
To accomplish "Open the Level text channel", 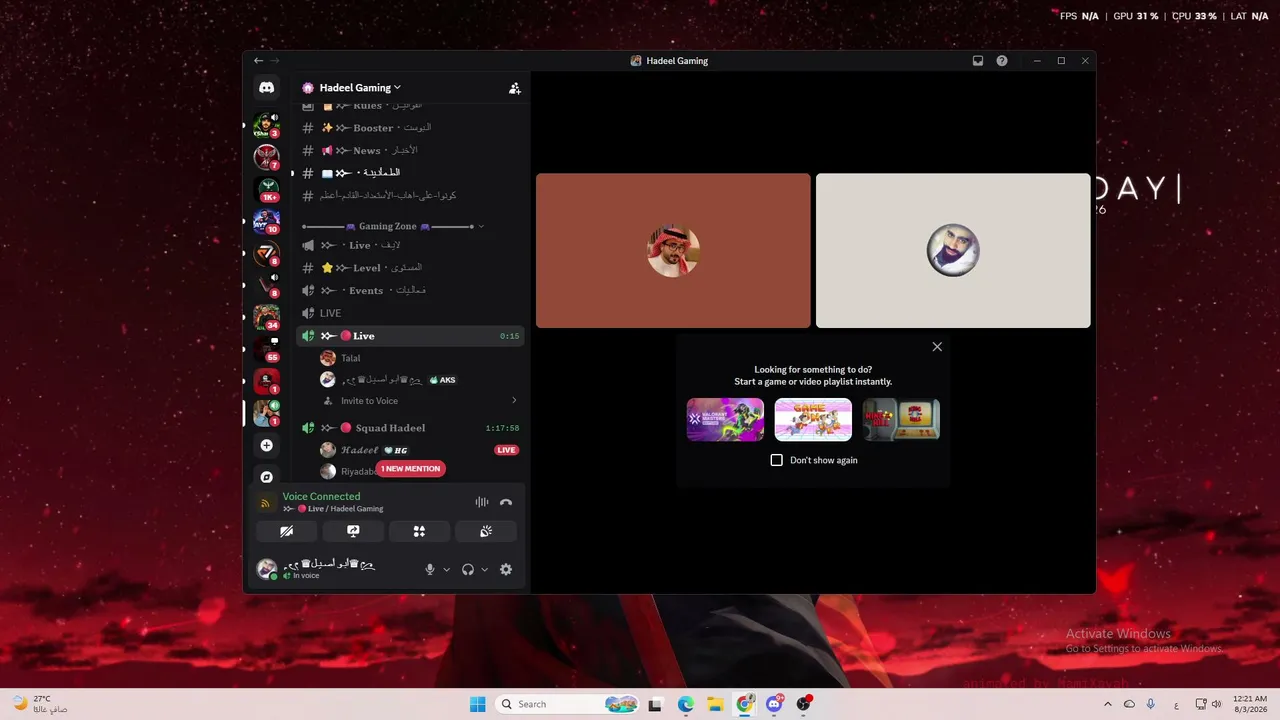I will tap(409, 268).
